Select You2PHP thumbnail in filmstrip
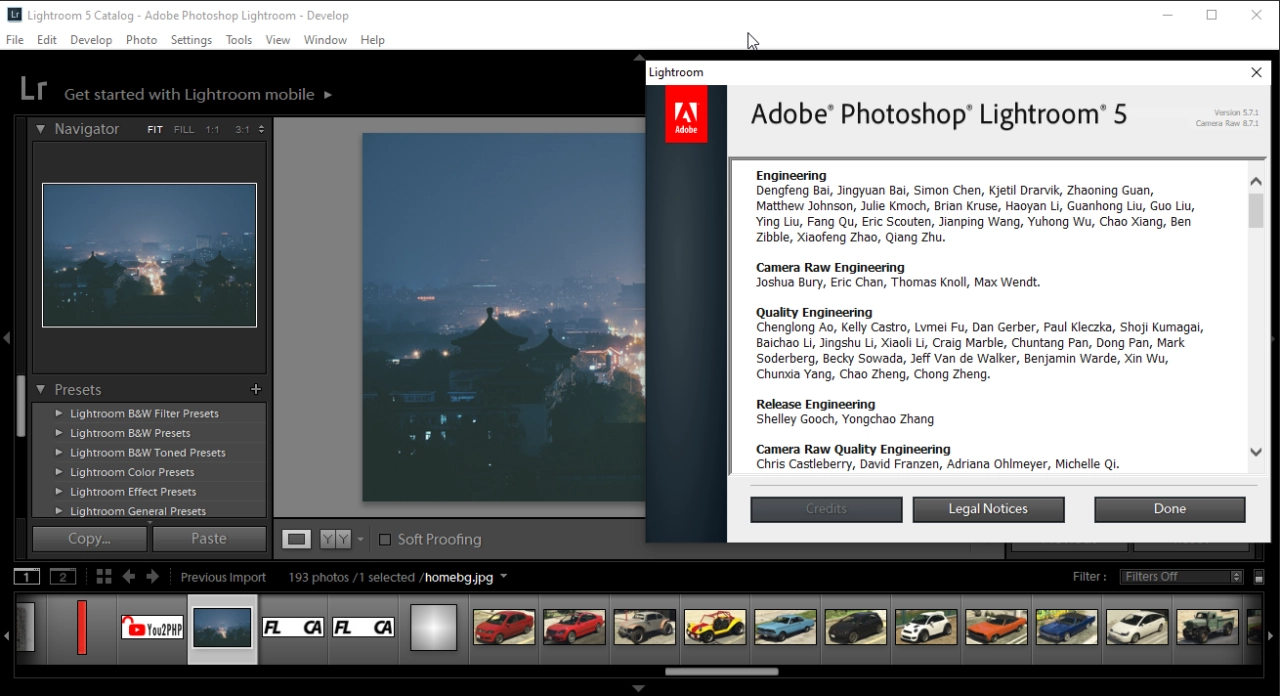 [x=153, y=627]
